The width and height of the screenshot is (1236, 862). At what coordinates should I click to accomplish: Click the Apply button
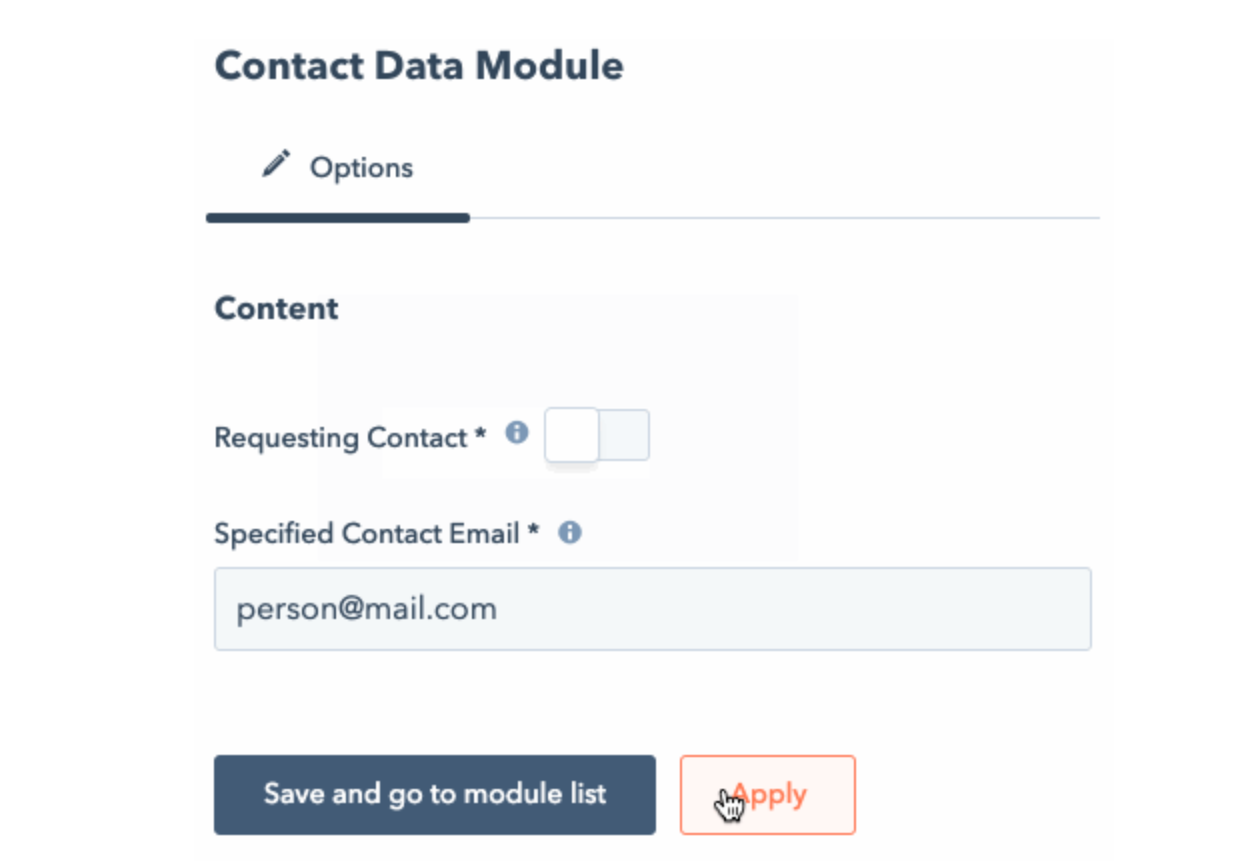(767, 794)
